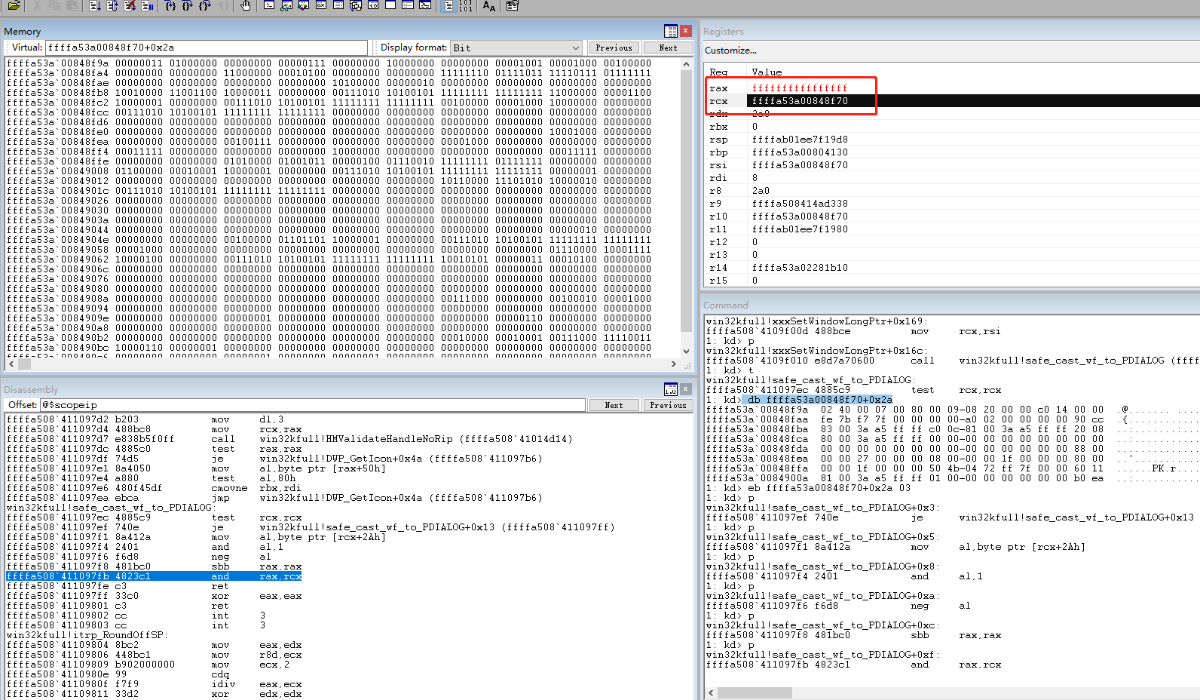Click Previous in the Memory window
Image resolution: width=1200 pixels, height=700 pixels.
click(x=613, y=48)
